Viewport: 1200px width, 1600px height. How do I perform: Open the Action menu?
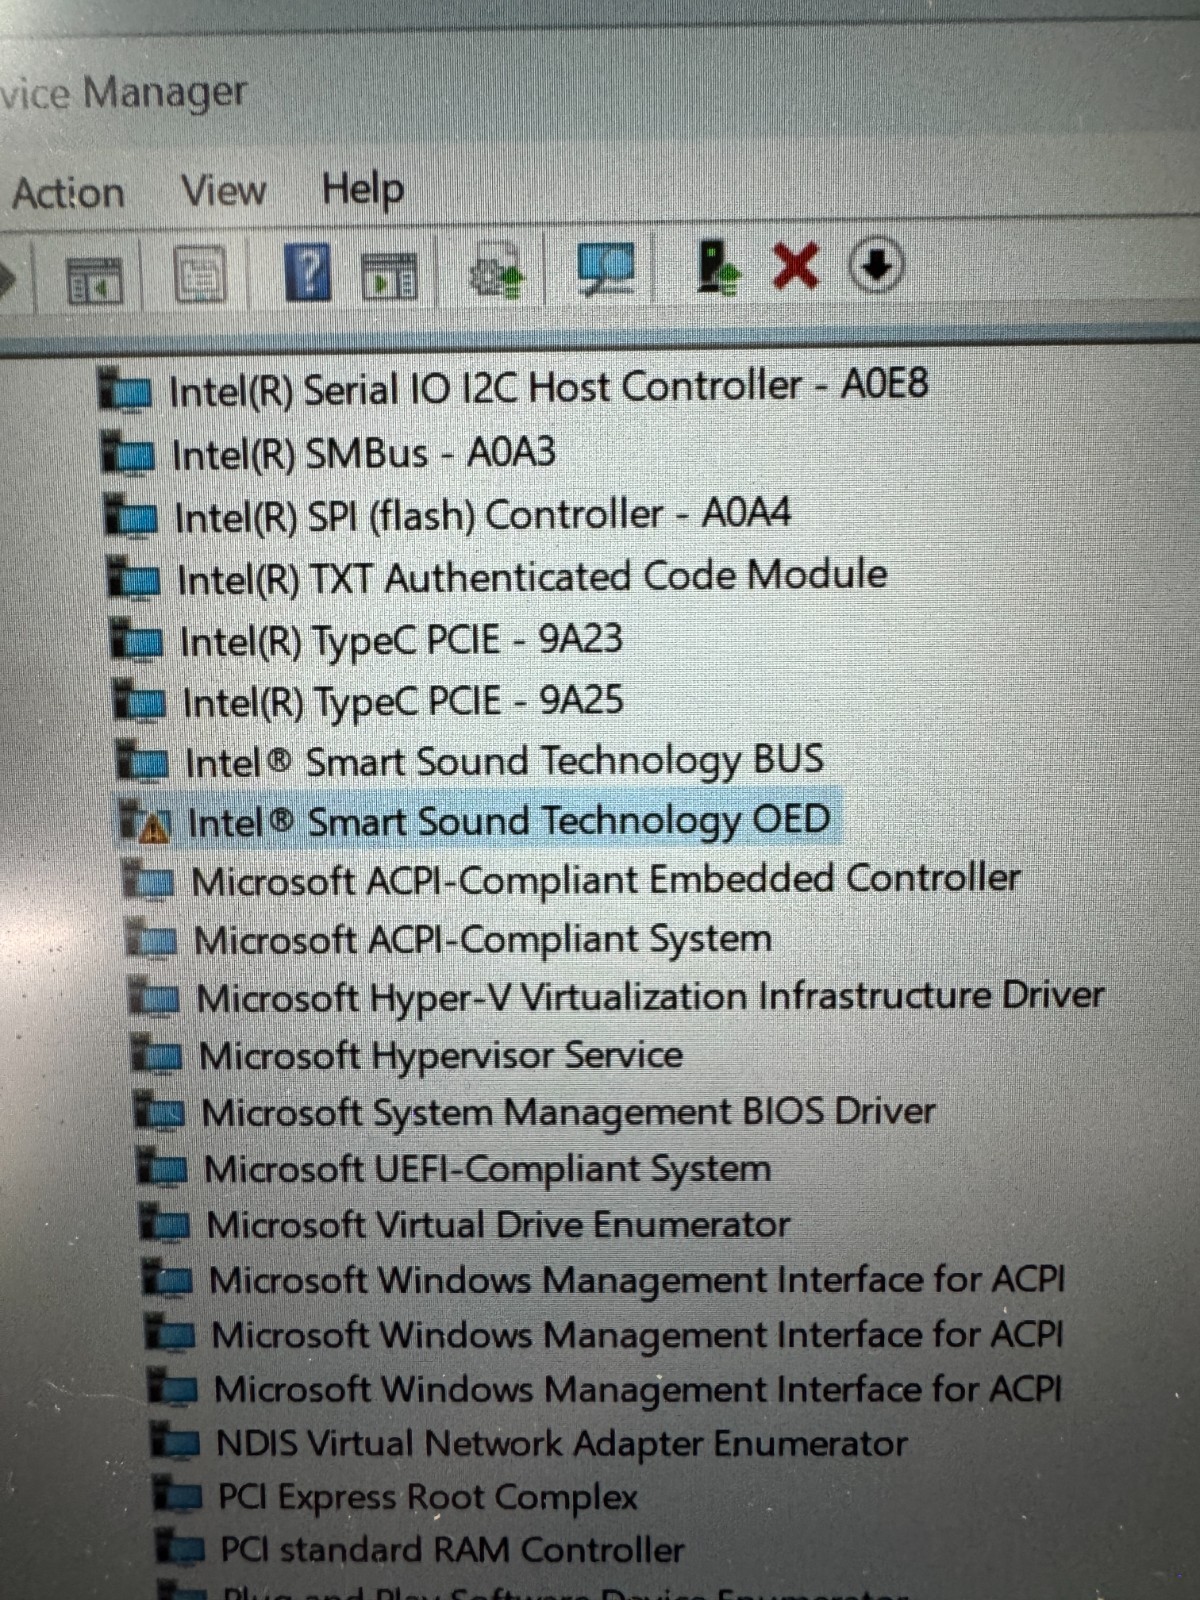click(x=68, y=192)
